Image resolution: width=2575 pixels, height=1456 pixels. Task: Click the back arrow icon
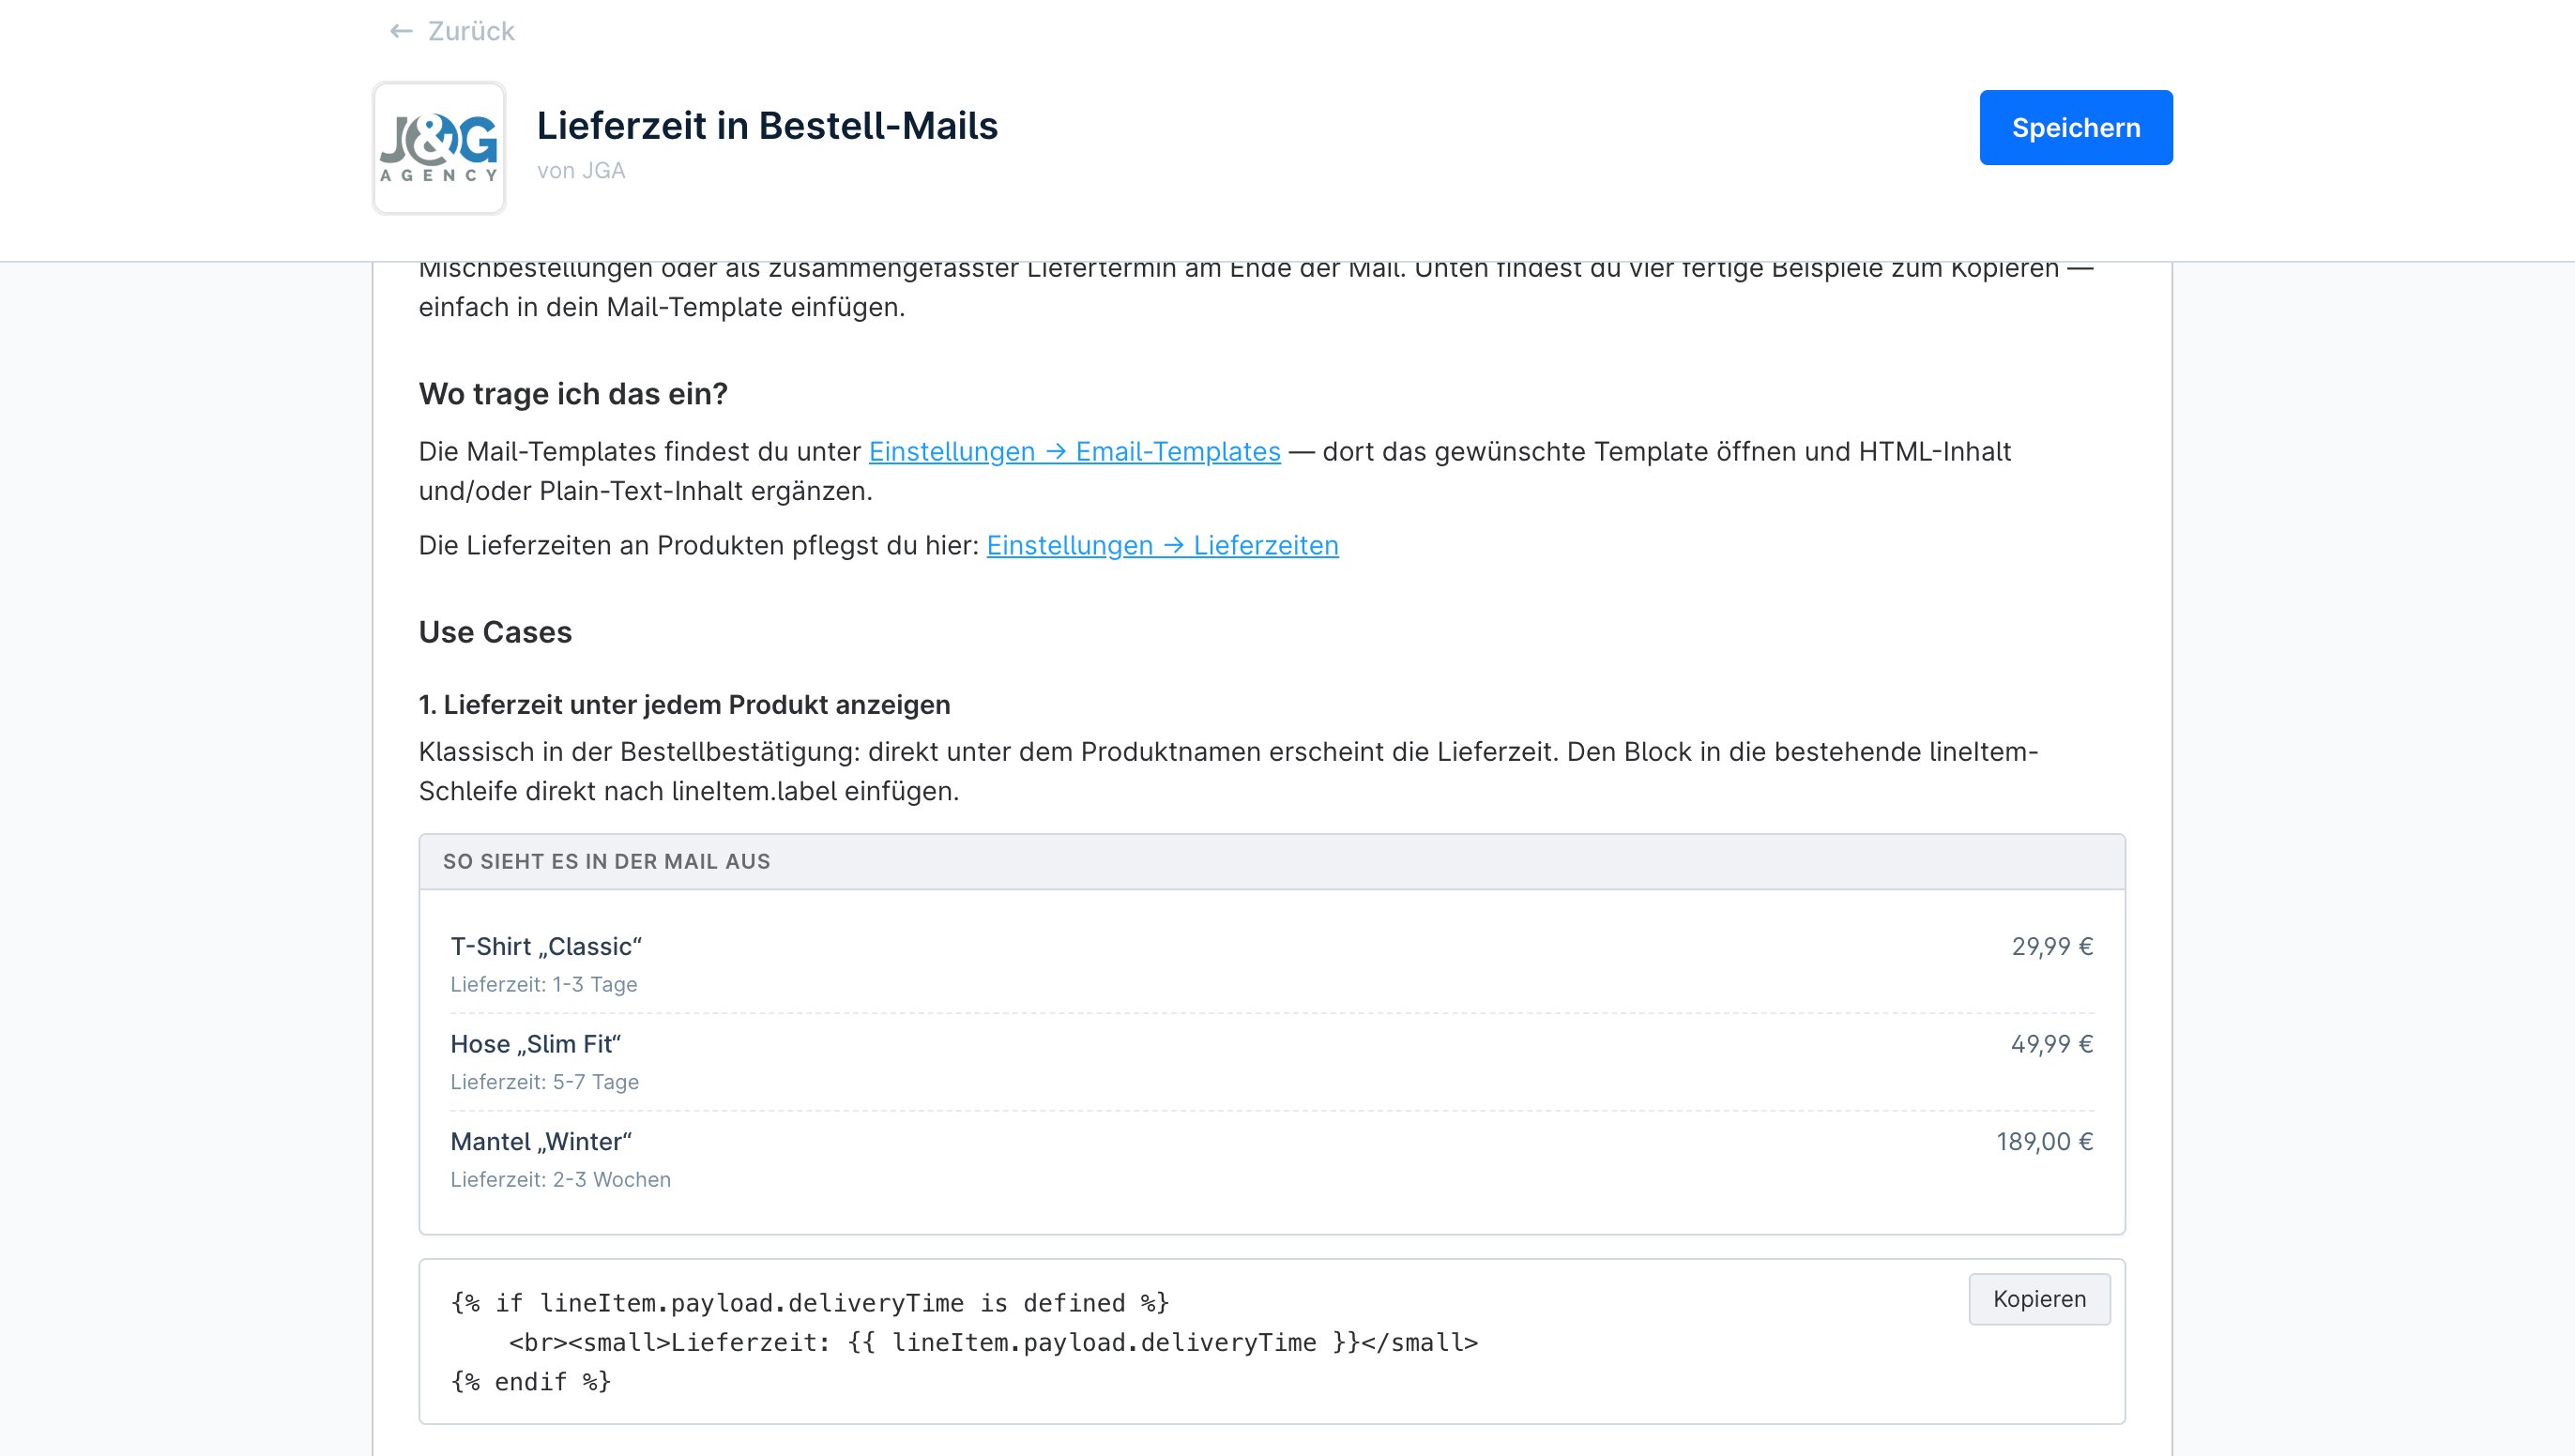401,31
